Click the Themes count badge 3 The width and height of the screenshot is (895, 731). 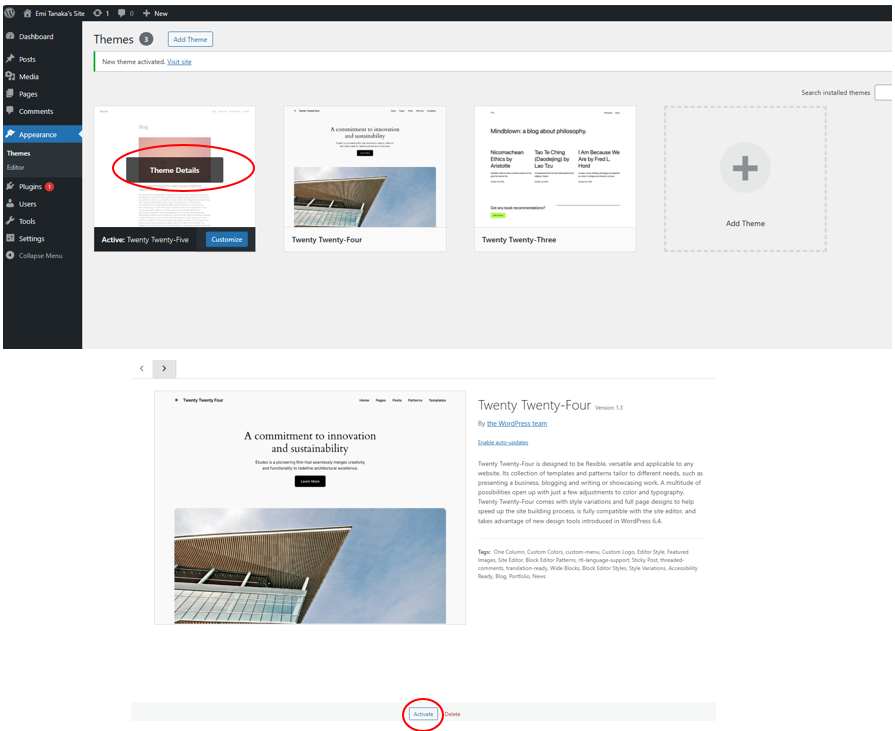click(146, 39)
